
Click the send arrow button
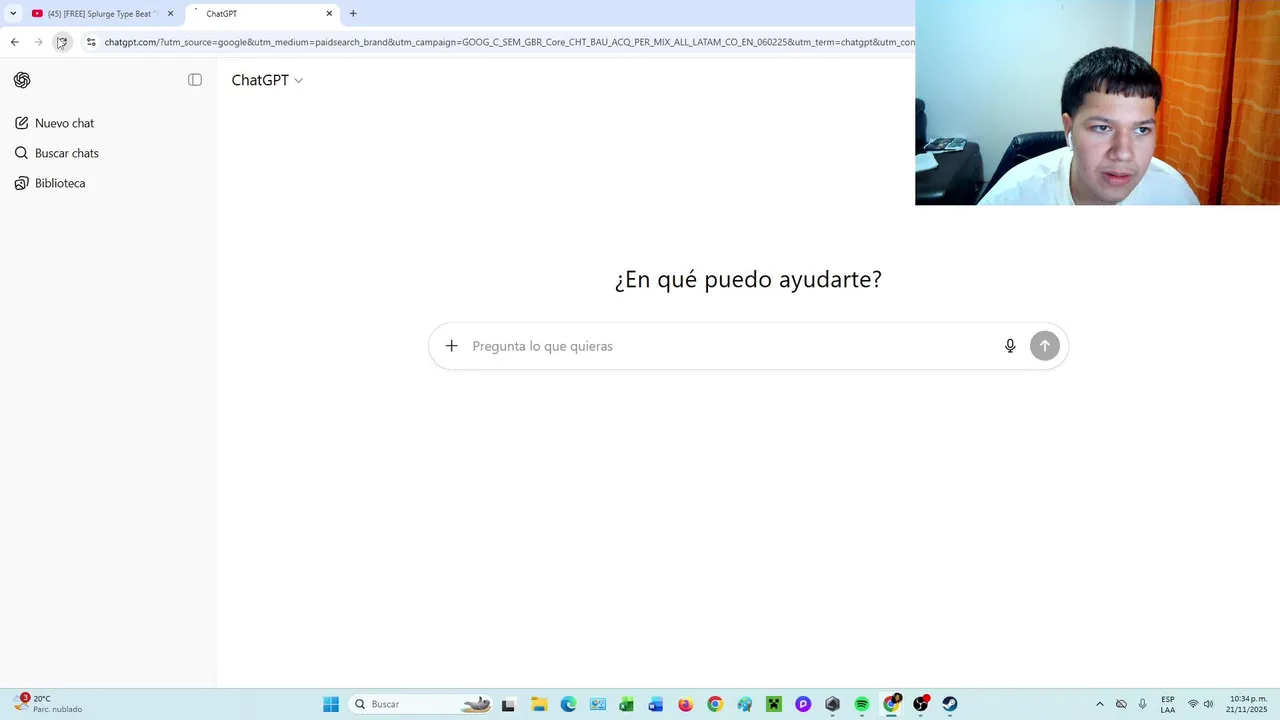(x=1045, y=346)
